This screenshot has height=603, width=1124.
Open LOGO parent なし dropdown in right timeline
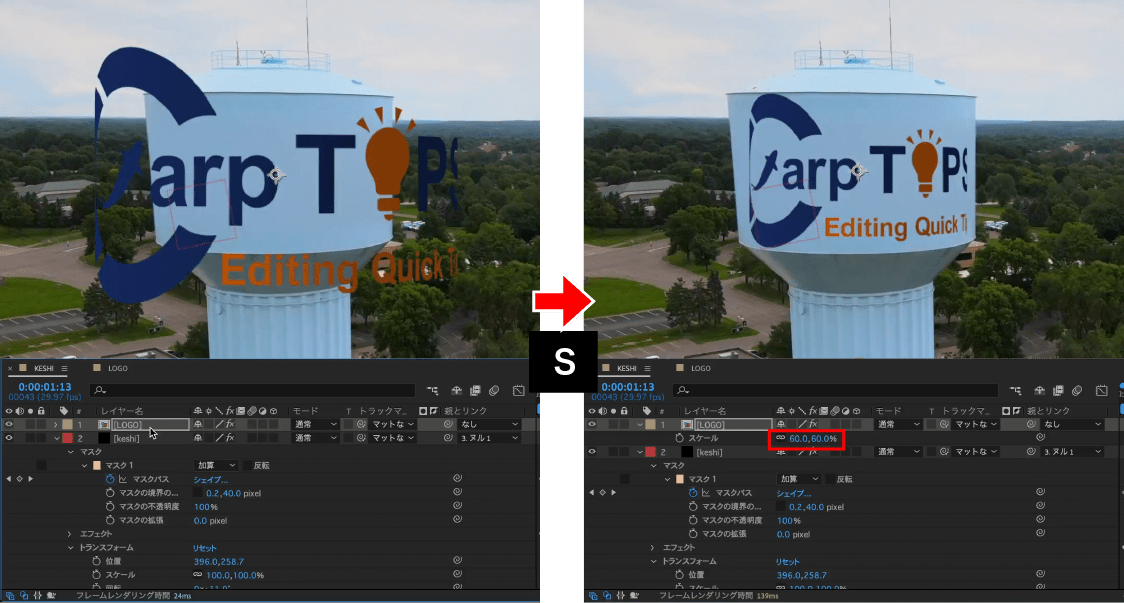pos(1072,424)
